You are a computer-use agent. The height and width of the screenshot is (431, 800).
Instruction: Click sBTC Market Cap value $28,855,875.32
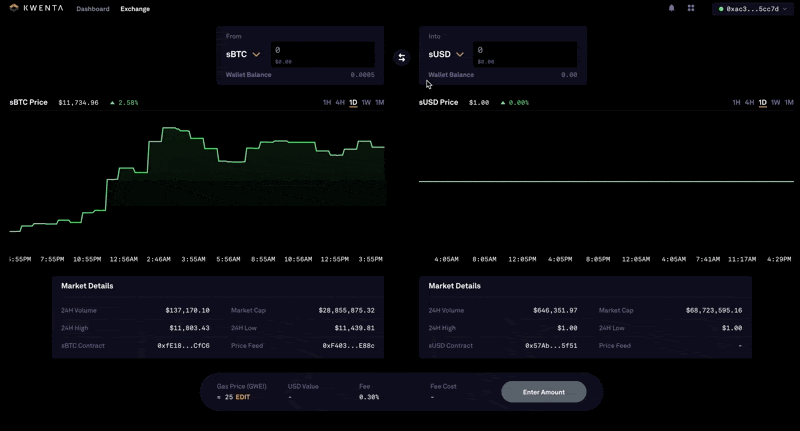[346, 310]
